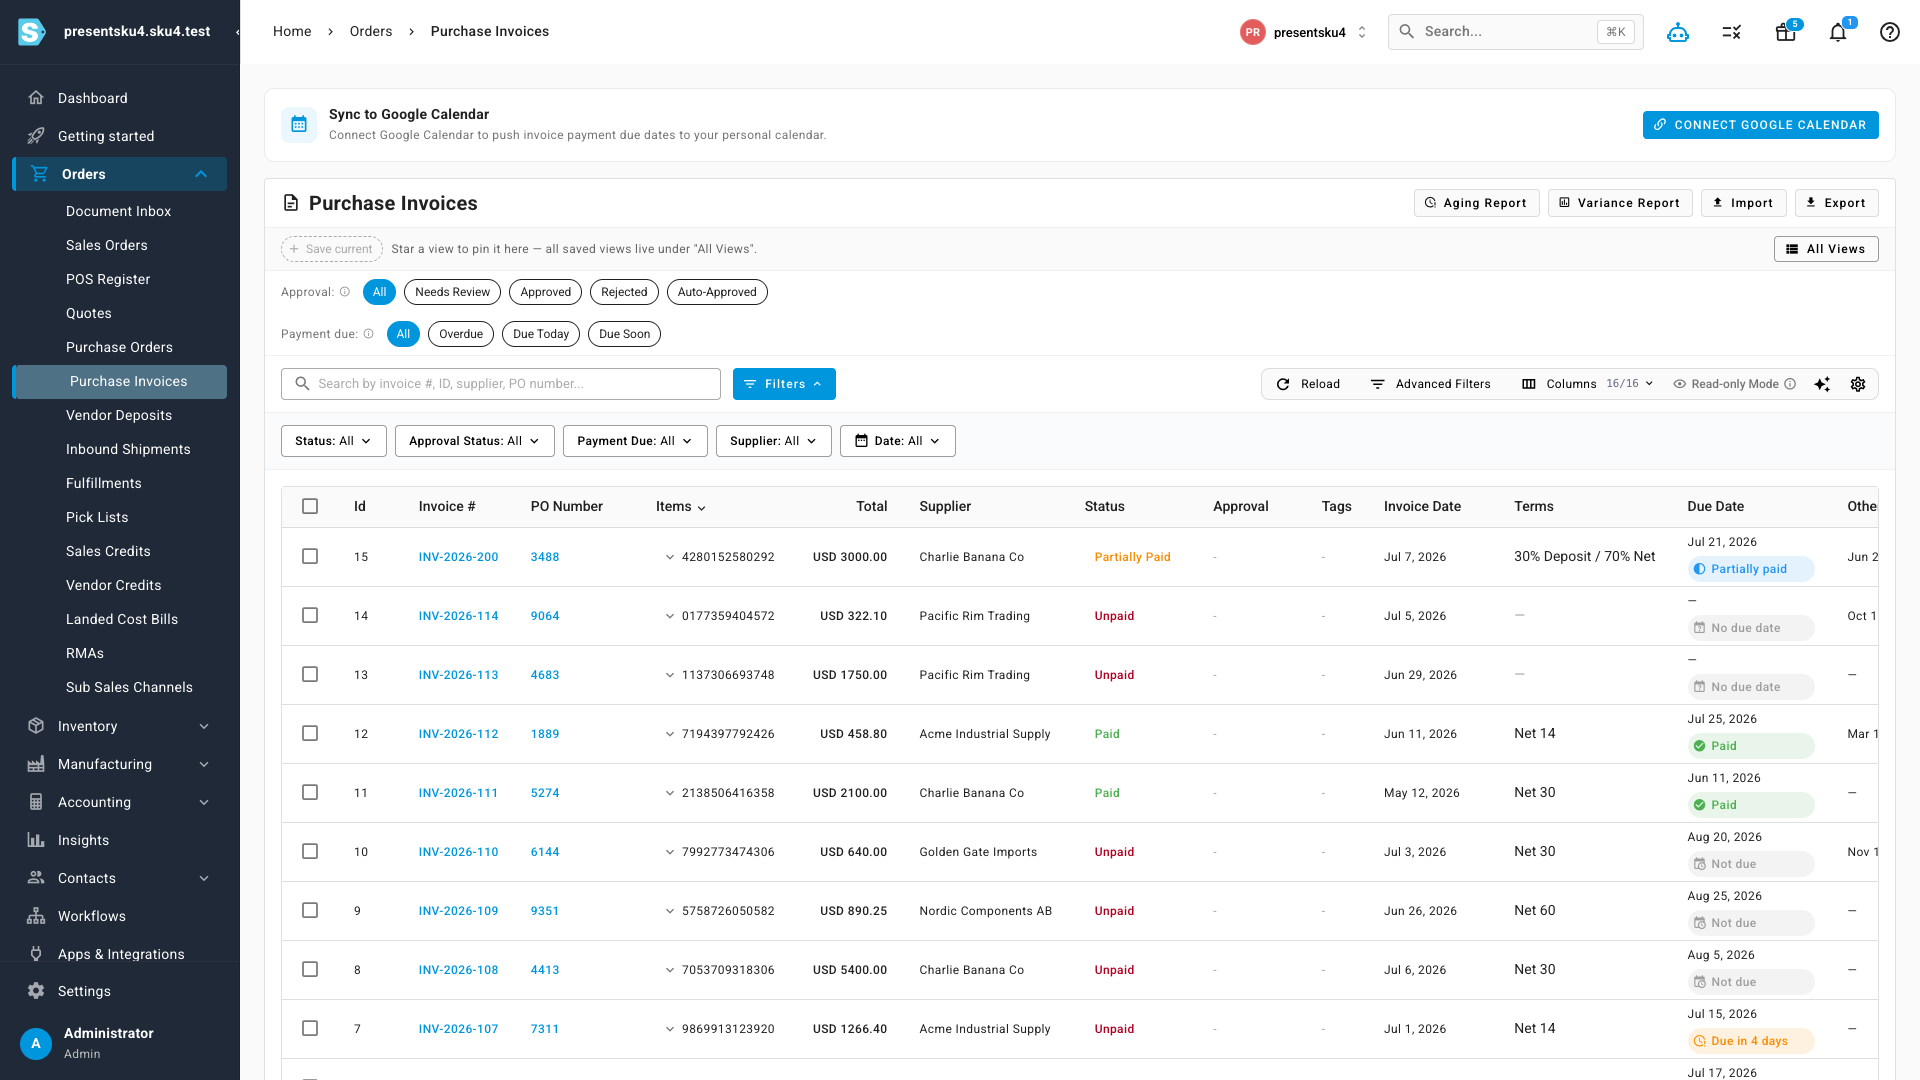1920x1080 pixels.
Task: Expand the Accounting sidebar section
Action: 204,802
